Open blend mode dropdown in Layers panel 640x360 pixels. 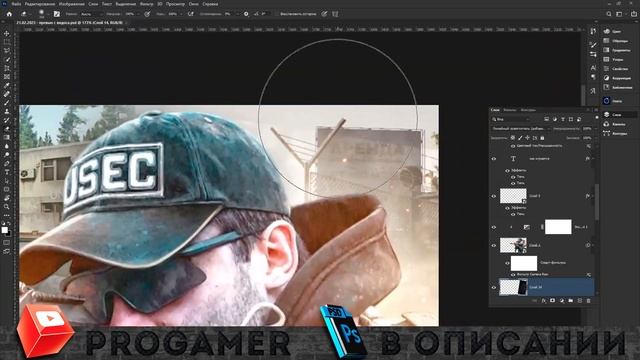pyautogui.click(x=520, y=129)
